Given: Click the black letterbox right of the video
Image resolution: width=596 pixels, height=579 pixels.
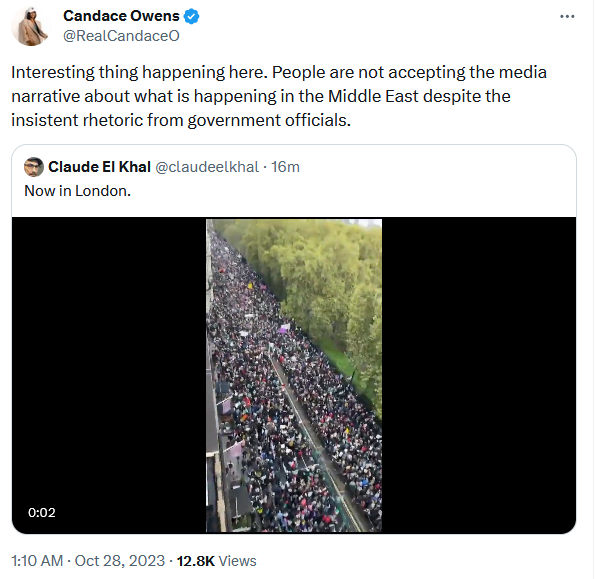Looking at the screenshot, I should click(479, 375).
